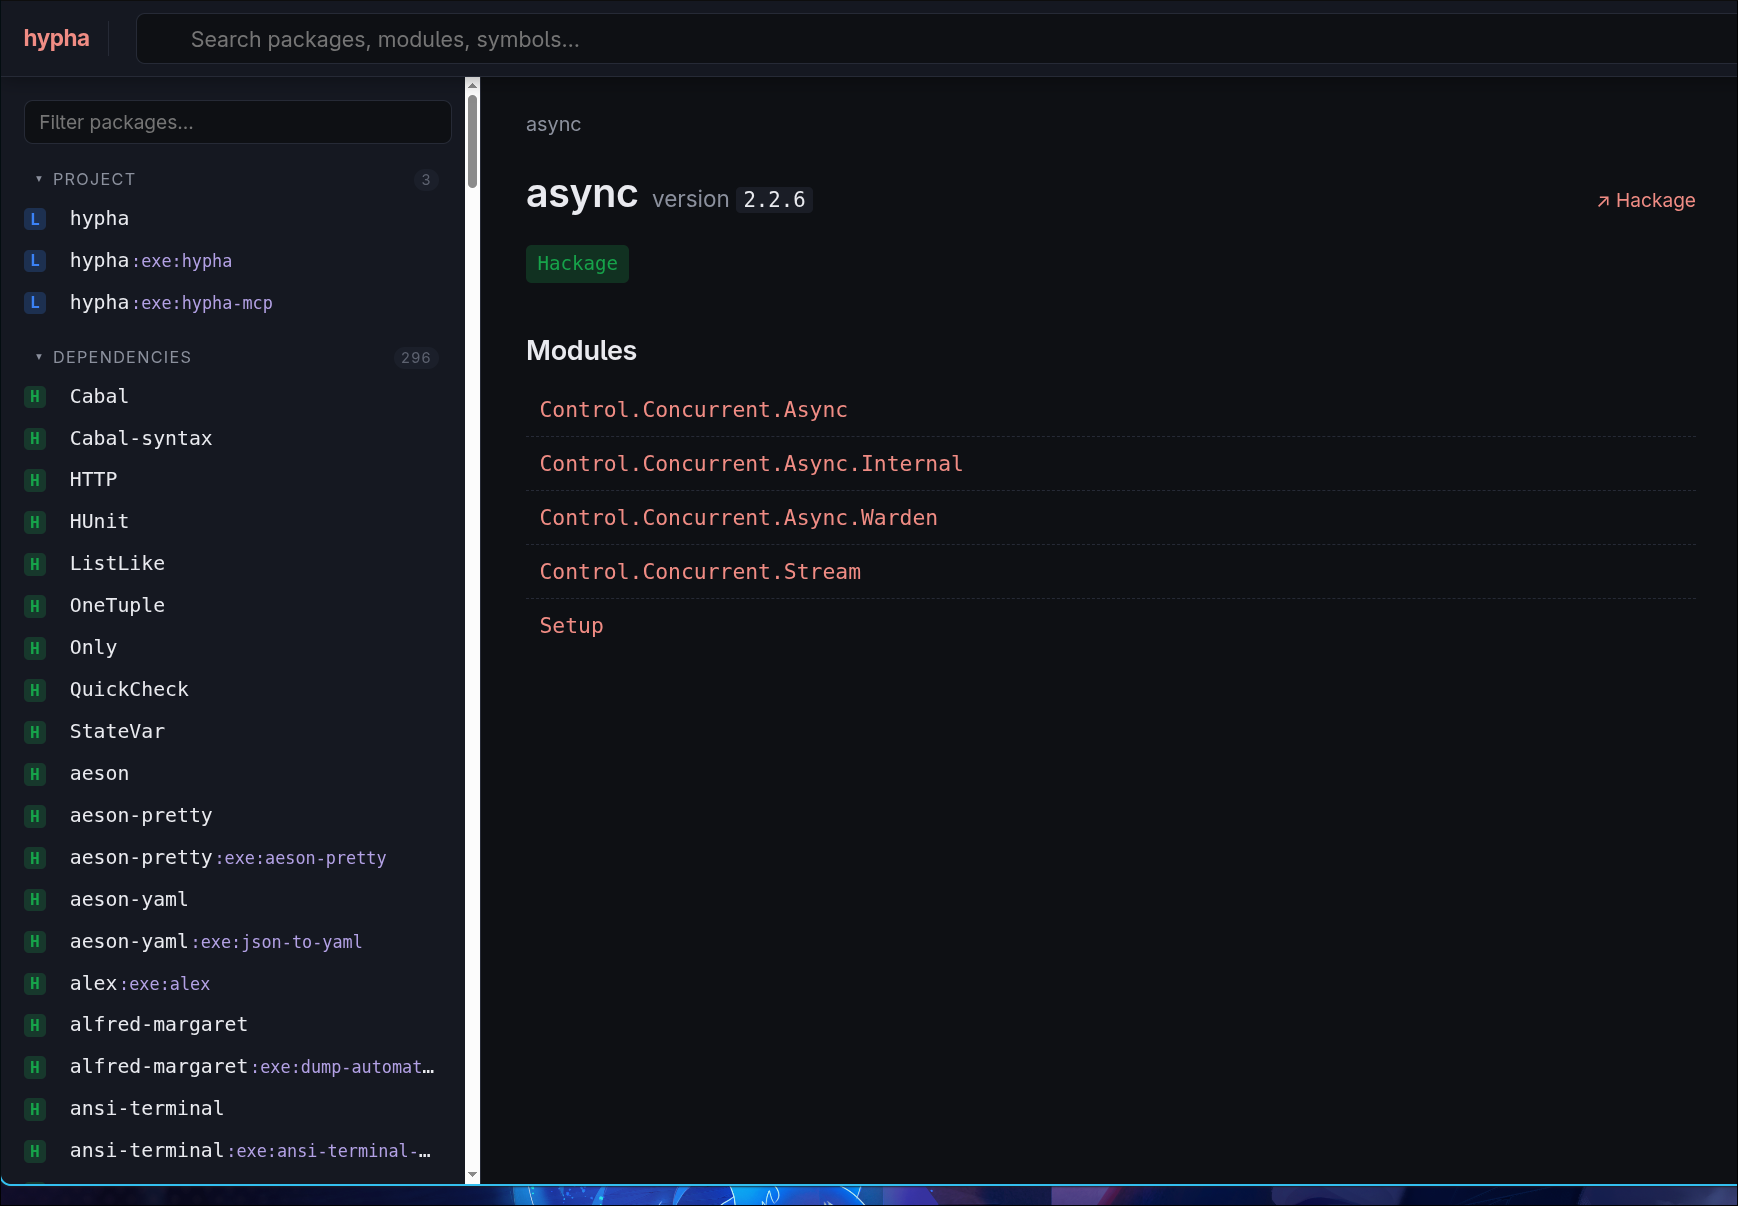This screenshot has width=1738, height=1206.
Task: Click the L badge icon beside hypha
Action: coord(35,219)
